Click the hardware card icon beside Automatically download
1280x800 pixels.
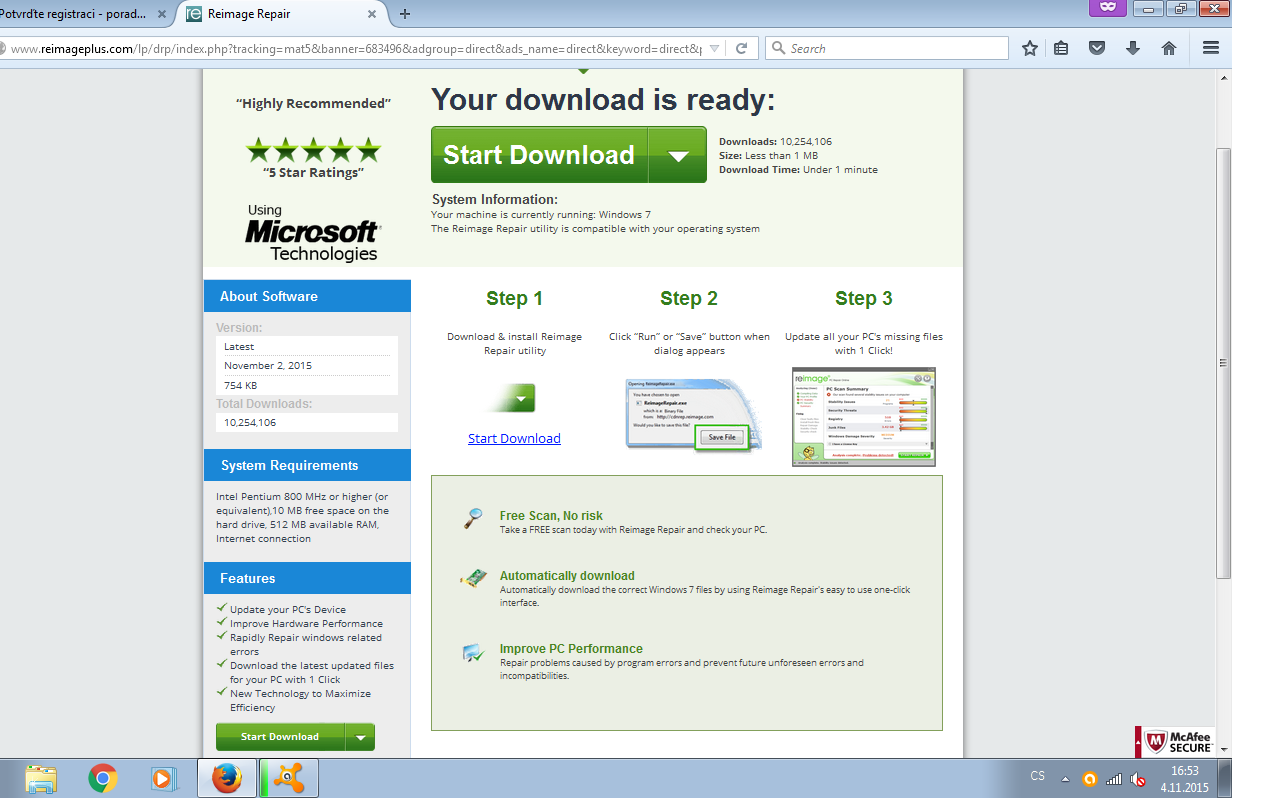(473, 579)
